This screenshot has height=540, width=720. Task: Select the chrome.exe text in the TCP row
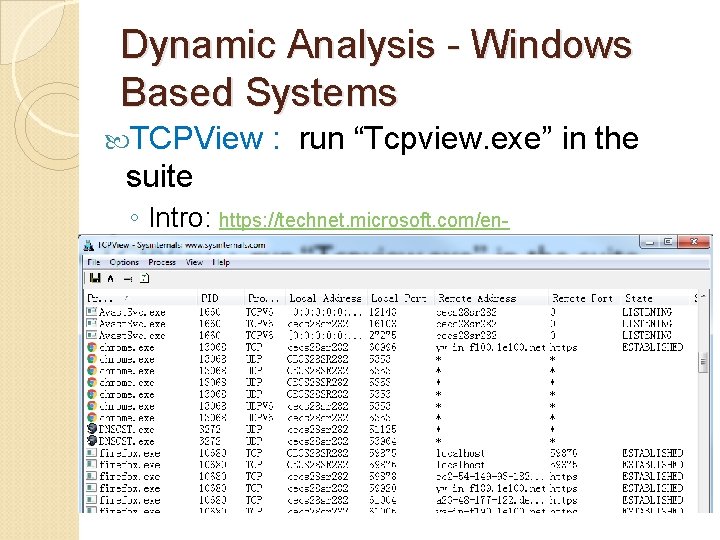(x=127, y=348)
